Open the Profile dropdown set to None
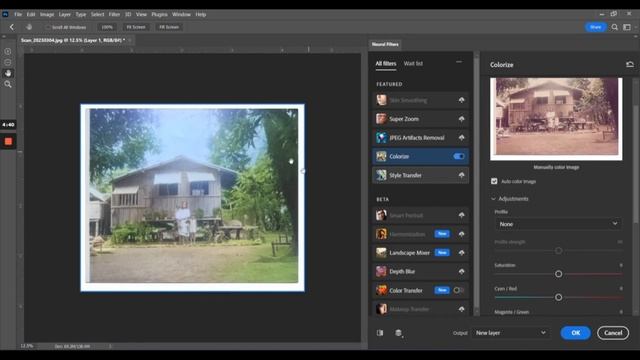The image size is (640, 360). click(x=558, y=224)
